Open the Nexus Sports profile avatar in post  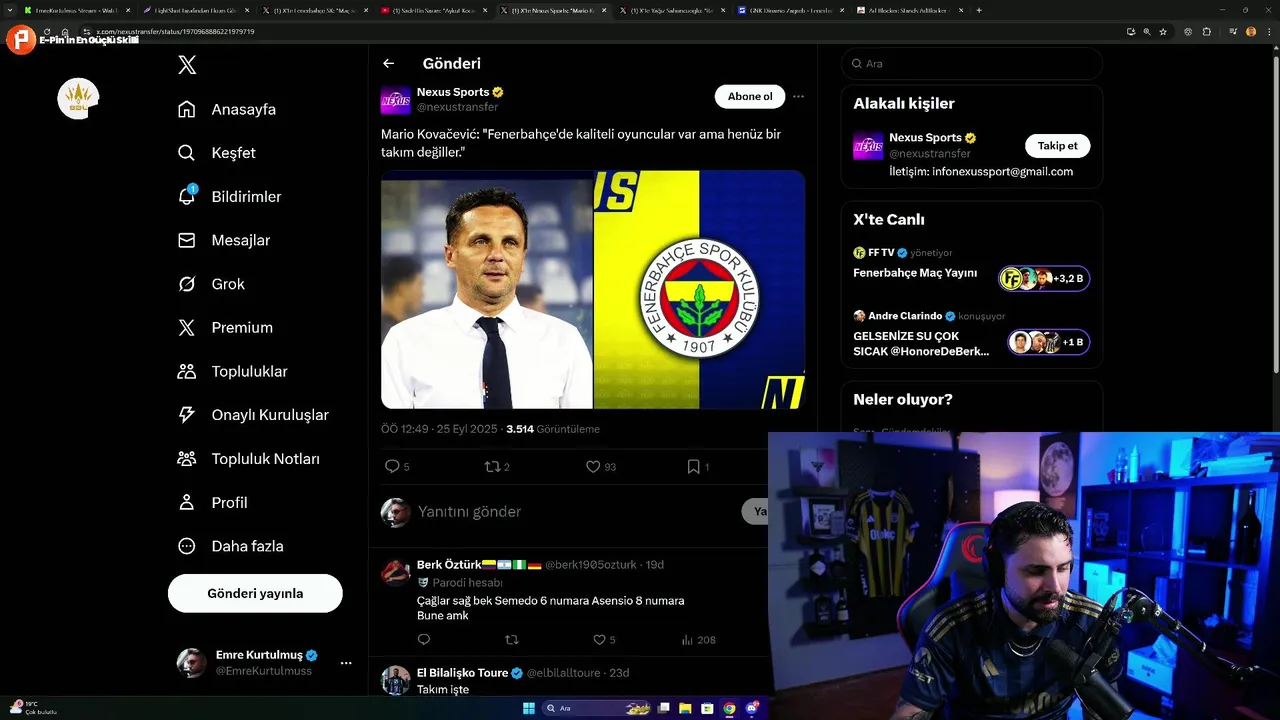[396, 100]
